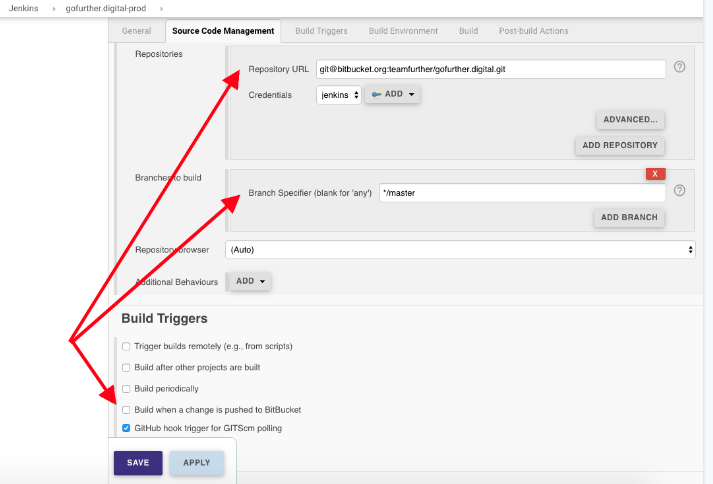Screen dimensions: 713x484
Task: Click the Apply button
Action: coord(196,463)
